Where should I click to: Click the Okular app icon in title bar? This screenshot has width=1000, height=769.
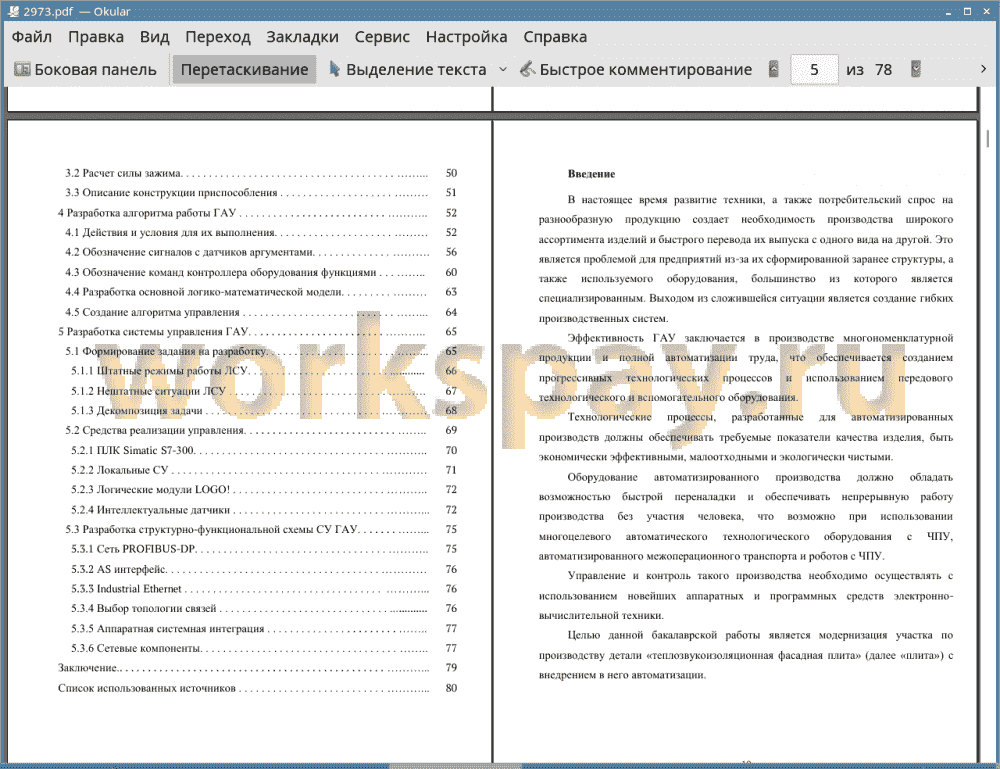13,11
